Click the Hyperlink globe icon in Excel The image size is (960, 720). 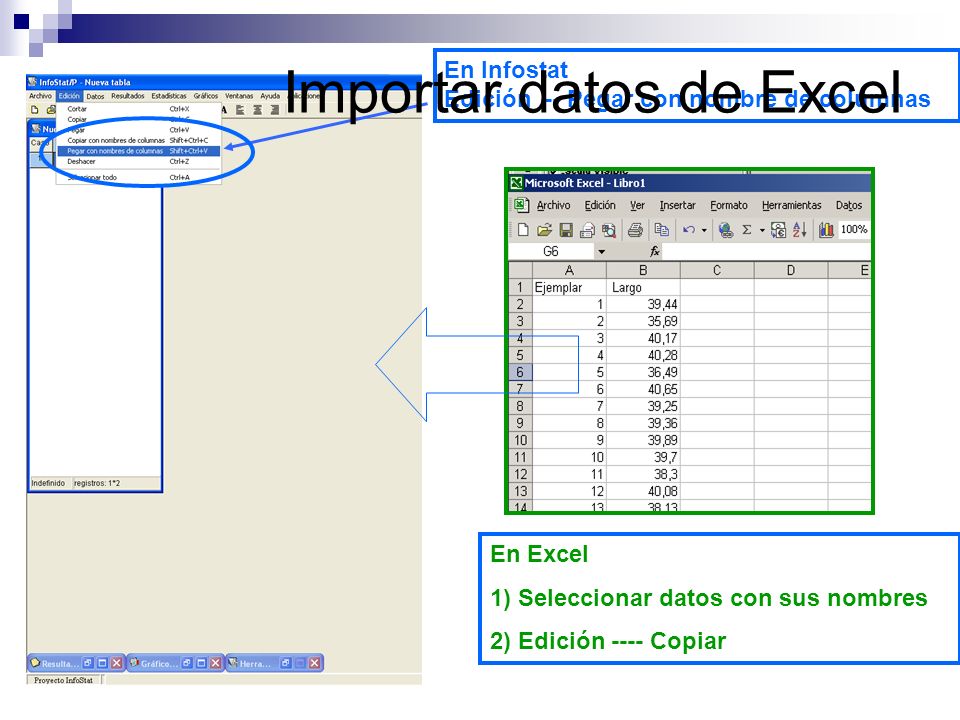[x=726, y=230]
